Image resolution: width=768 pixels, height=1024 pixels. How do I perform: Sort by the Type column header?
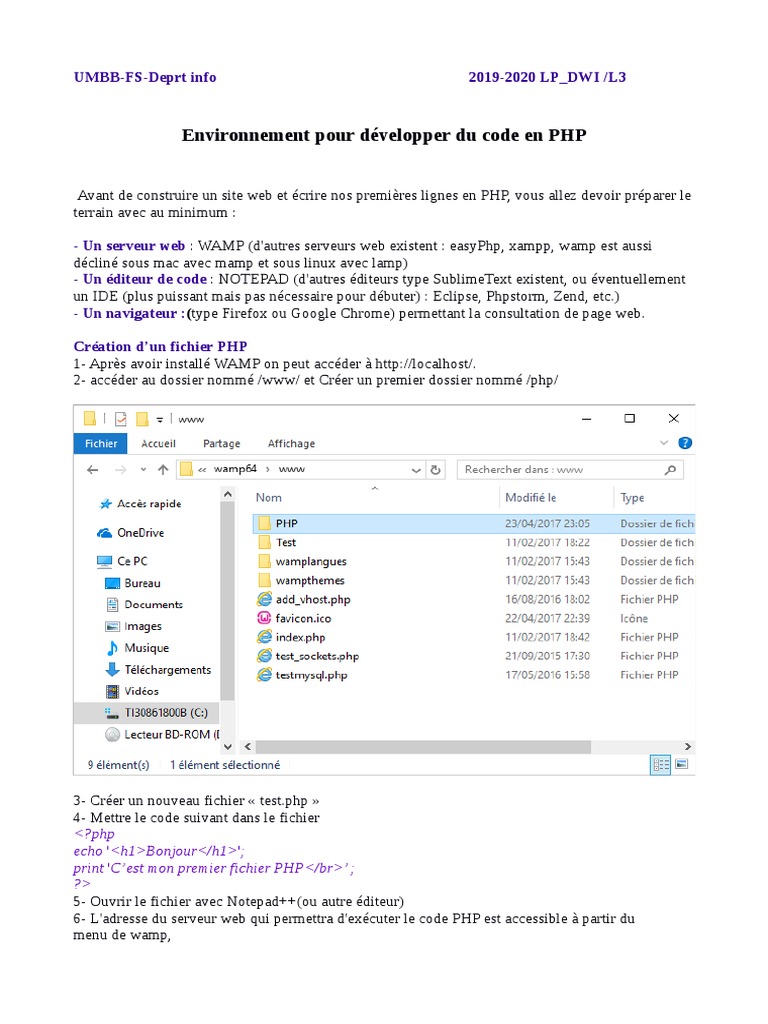[x=632, y=498]
